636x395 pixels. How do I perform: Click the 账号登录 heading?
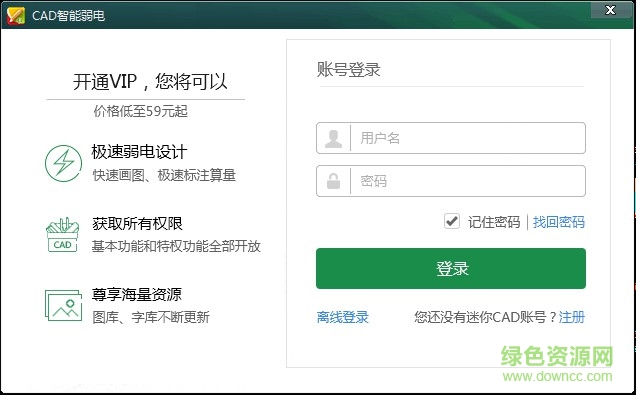click(x=348, y=69)
